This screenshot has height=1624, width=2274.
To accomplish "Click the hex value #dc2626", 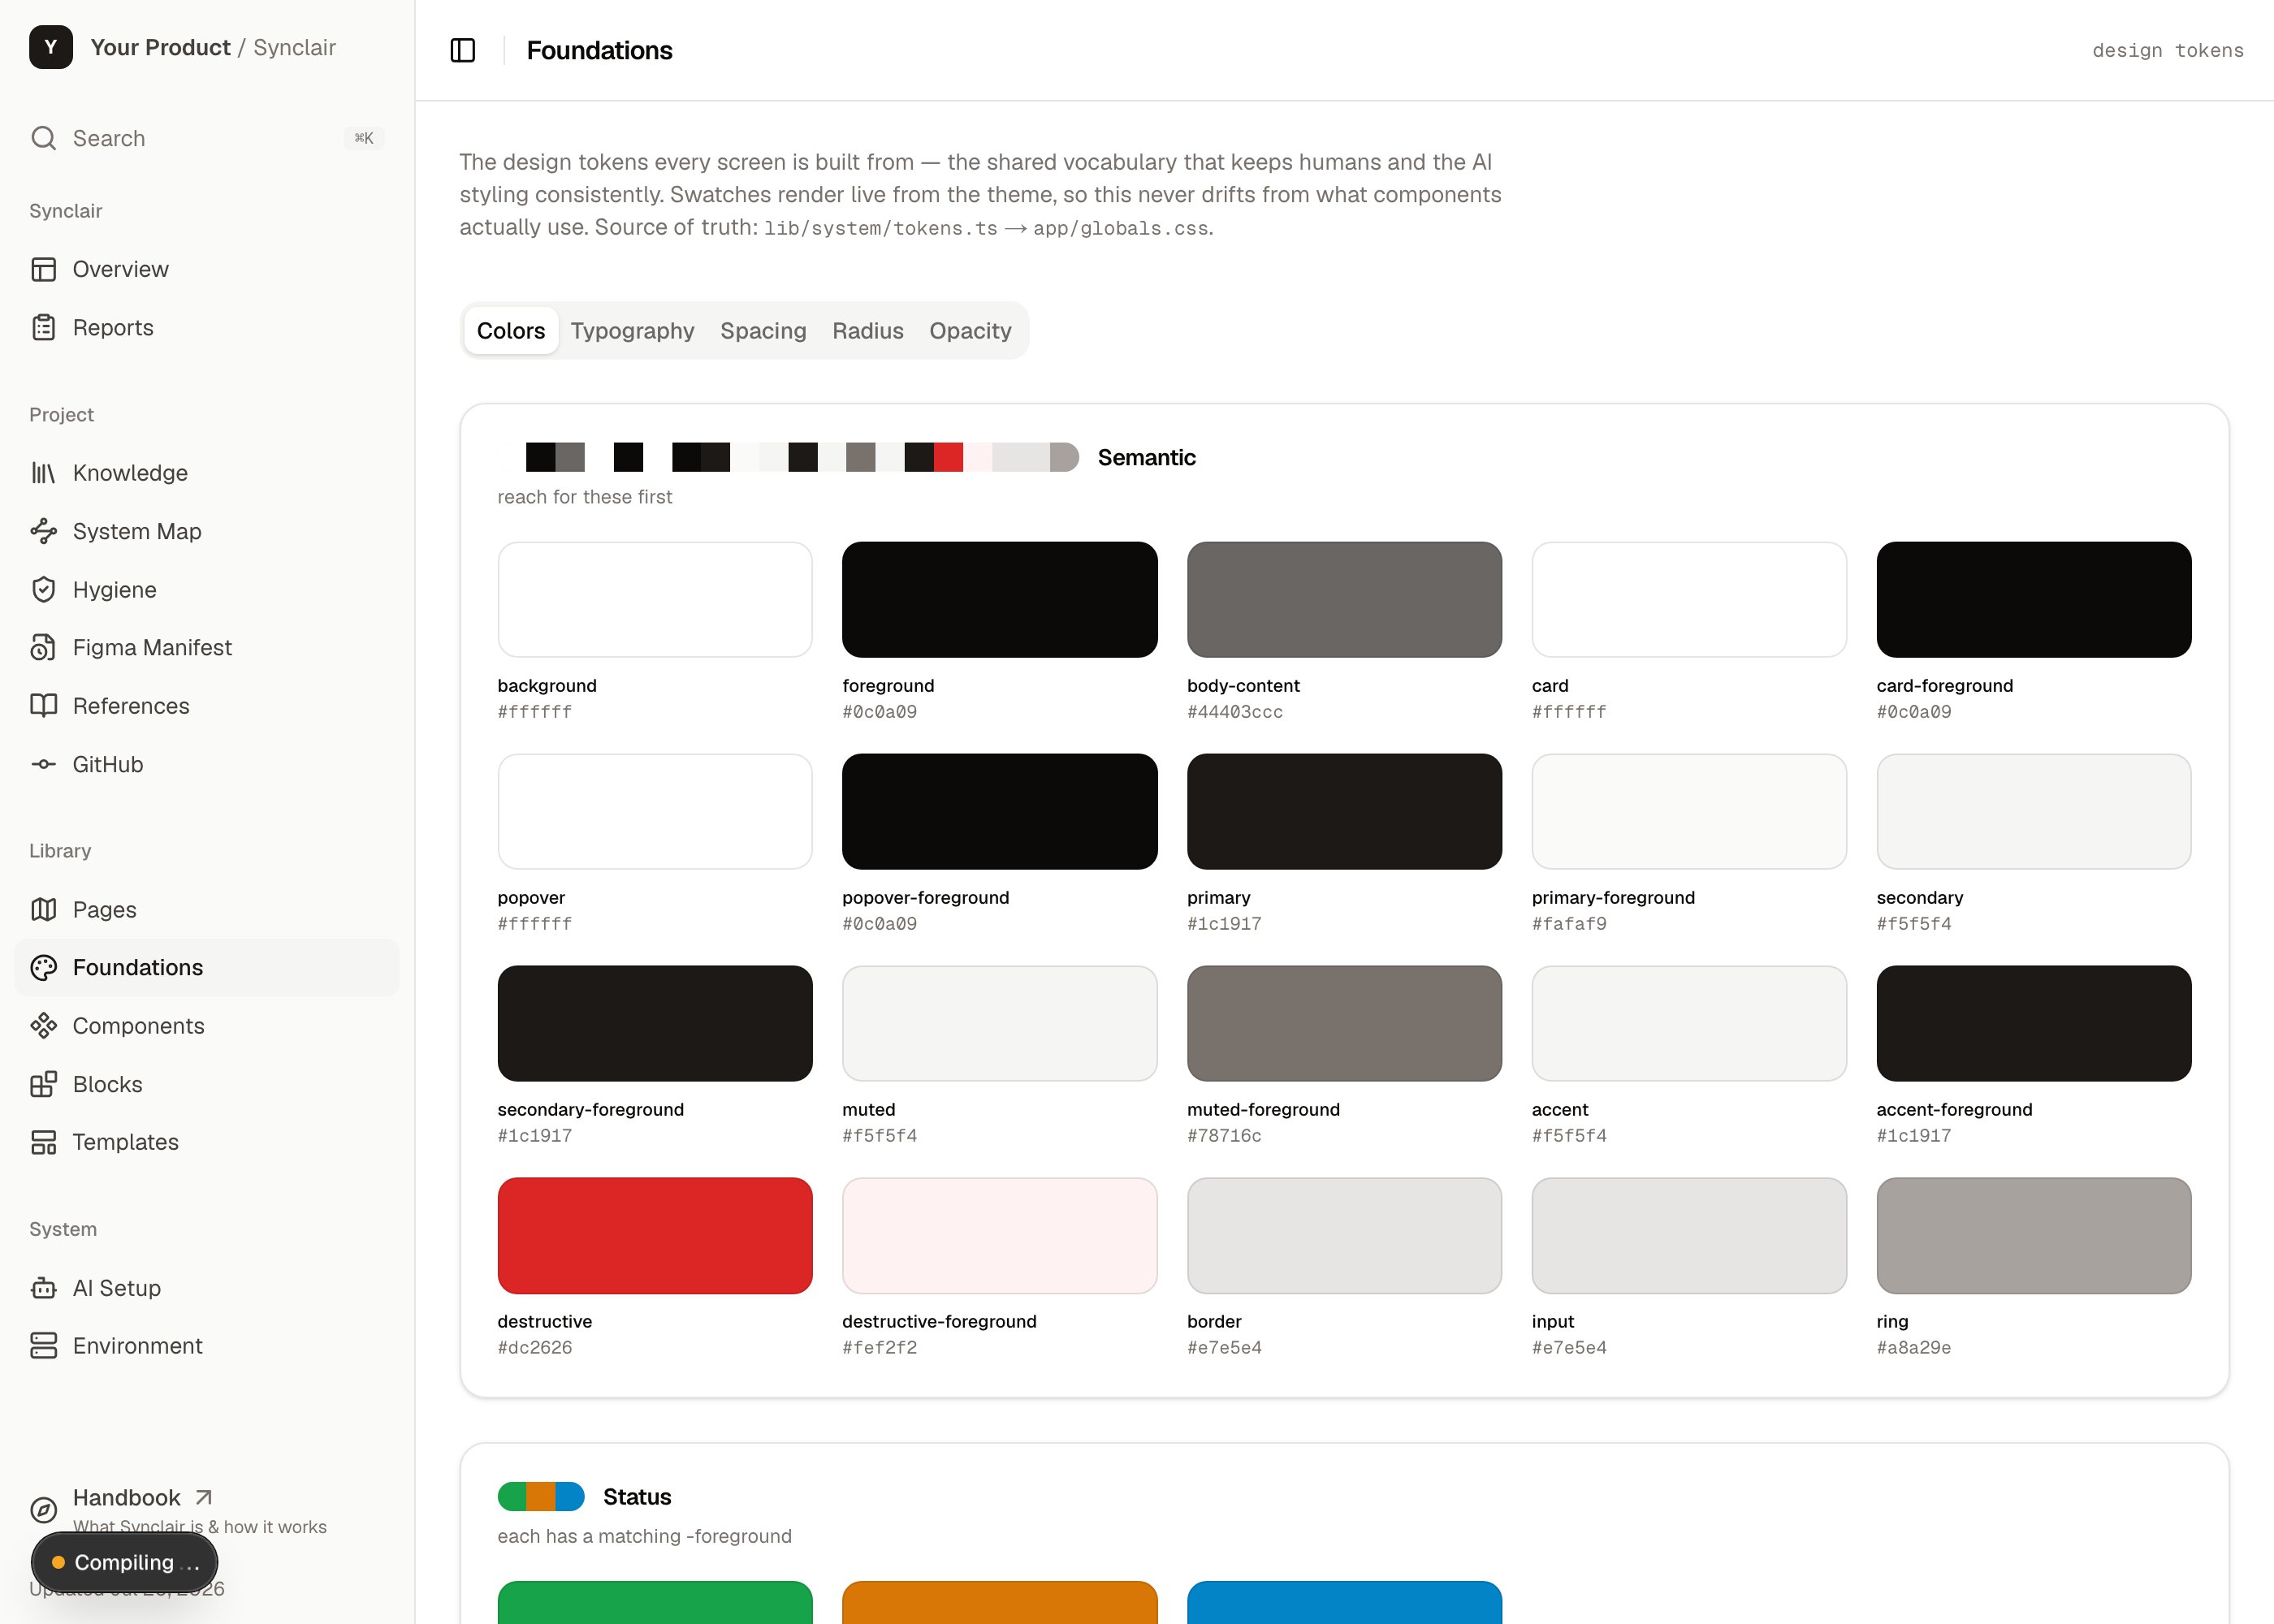I will click(535, 1348).
